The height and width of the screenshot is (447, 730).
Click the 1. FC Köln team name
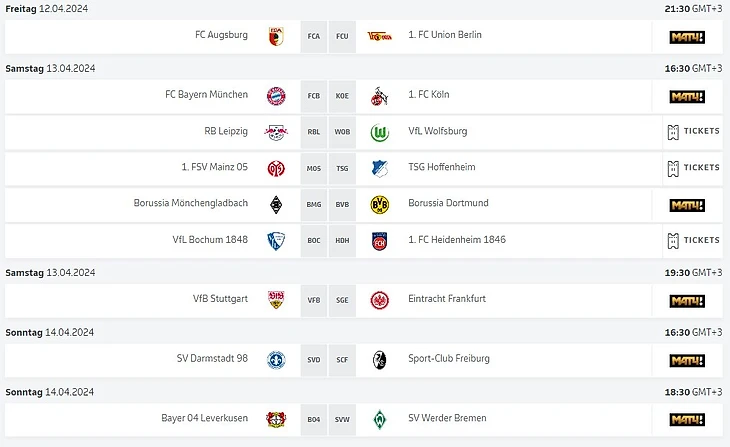[x=431, y=95]
